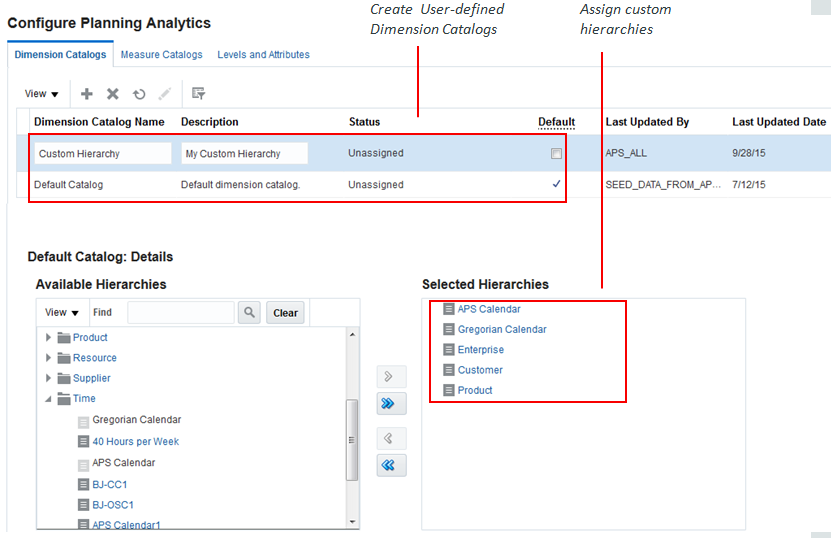Select the 40 Hours per Week hierarchy
Image resolution: width=831 pixels, height=538 pixels.
pyautogui.click(x=135, y=441)
